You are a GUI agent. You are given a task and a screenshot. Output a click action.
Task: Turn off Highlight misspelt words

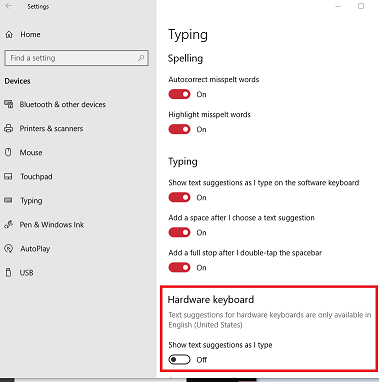179,129
